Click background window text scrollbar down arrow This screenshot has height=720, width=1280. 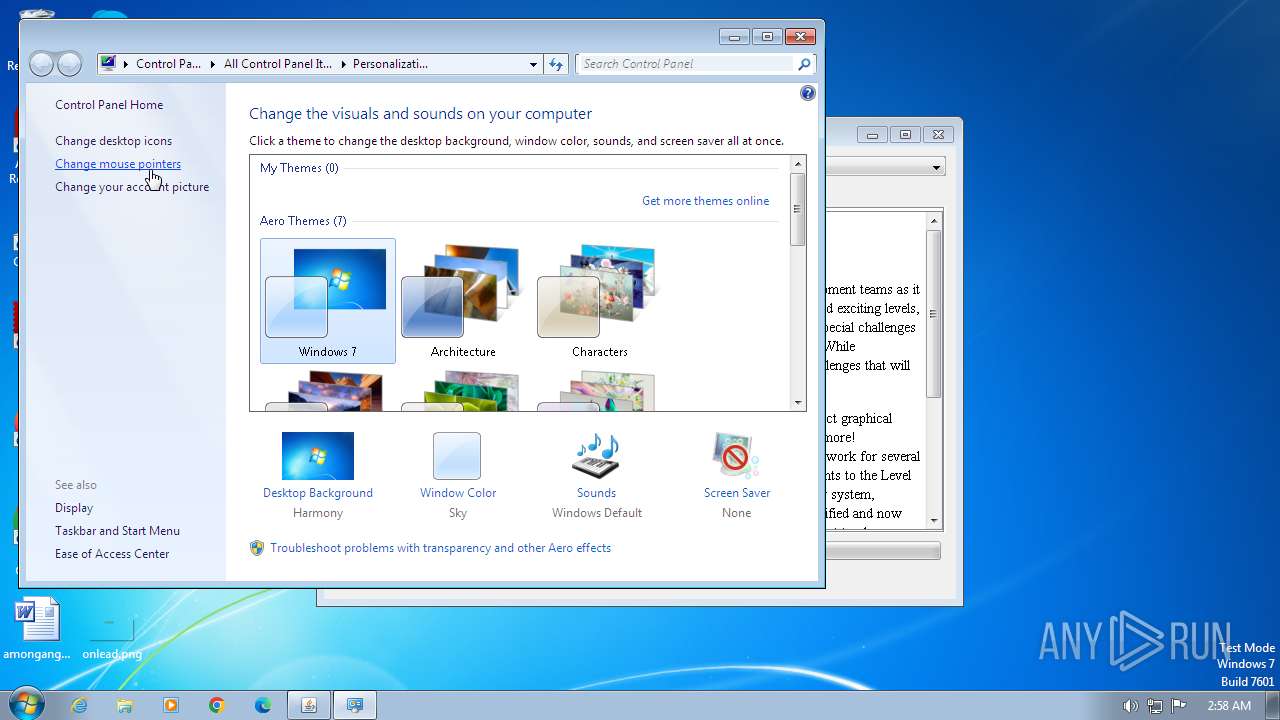tap(935, 521)
